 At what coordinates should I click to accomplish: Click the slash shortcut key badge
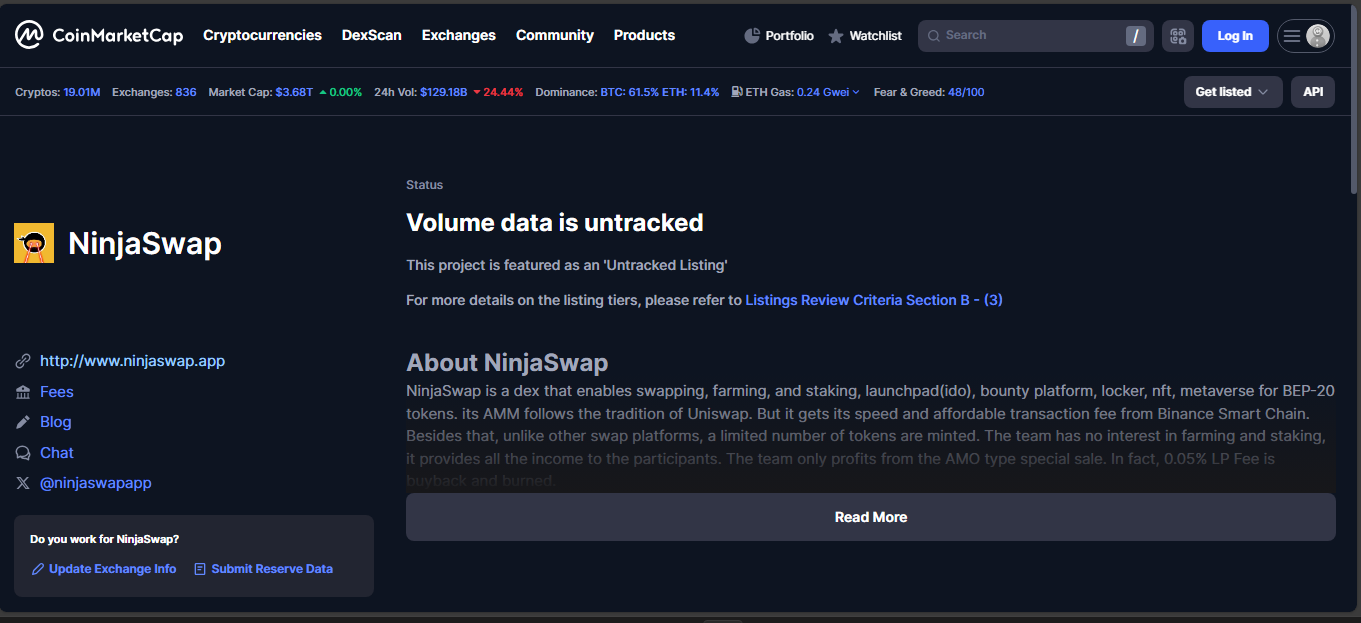[x=1135, y=36]
